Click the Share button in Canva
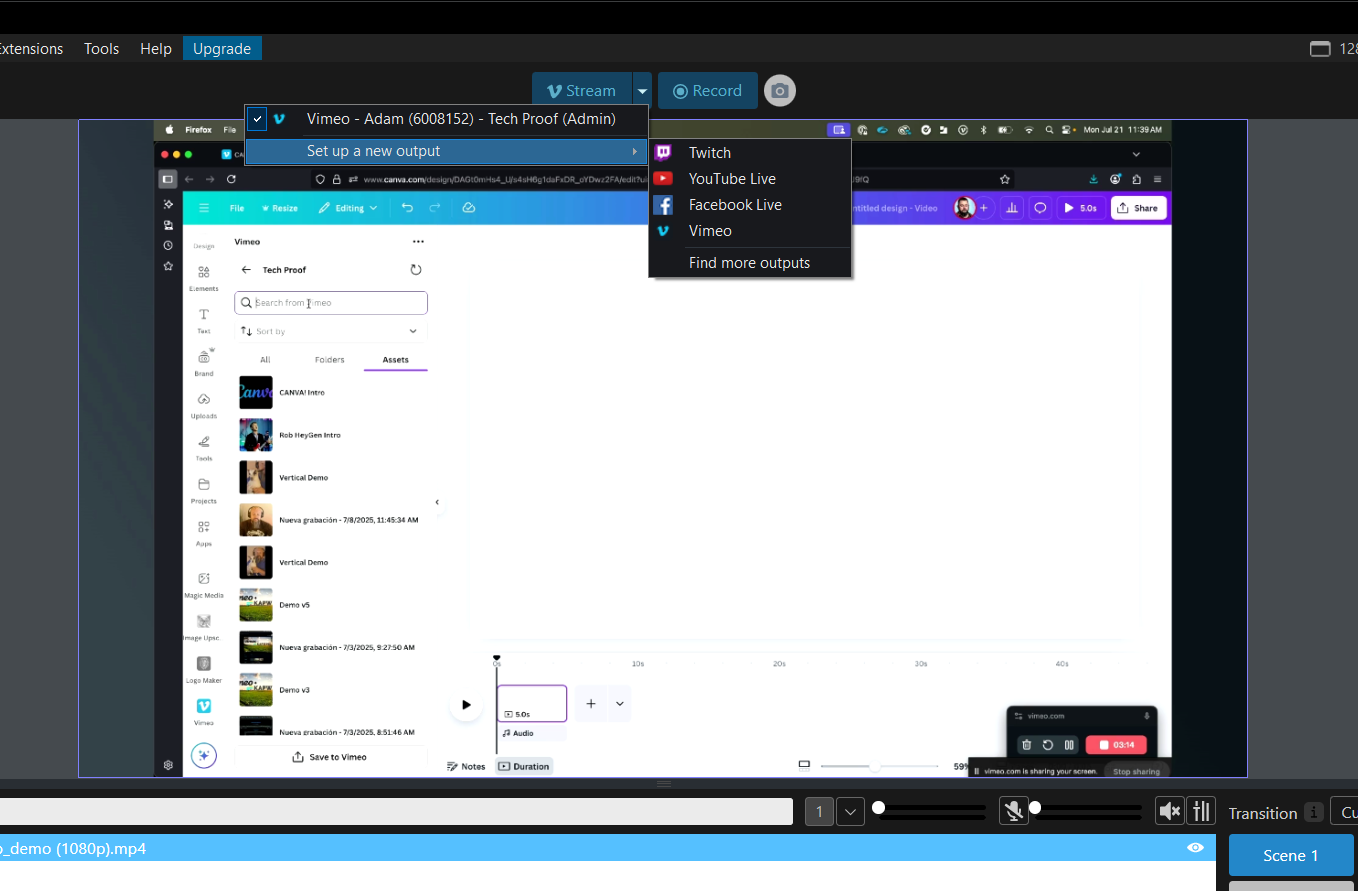 [x=1137, y=208]
